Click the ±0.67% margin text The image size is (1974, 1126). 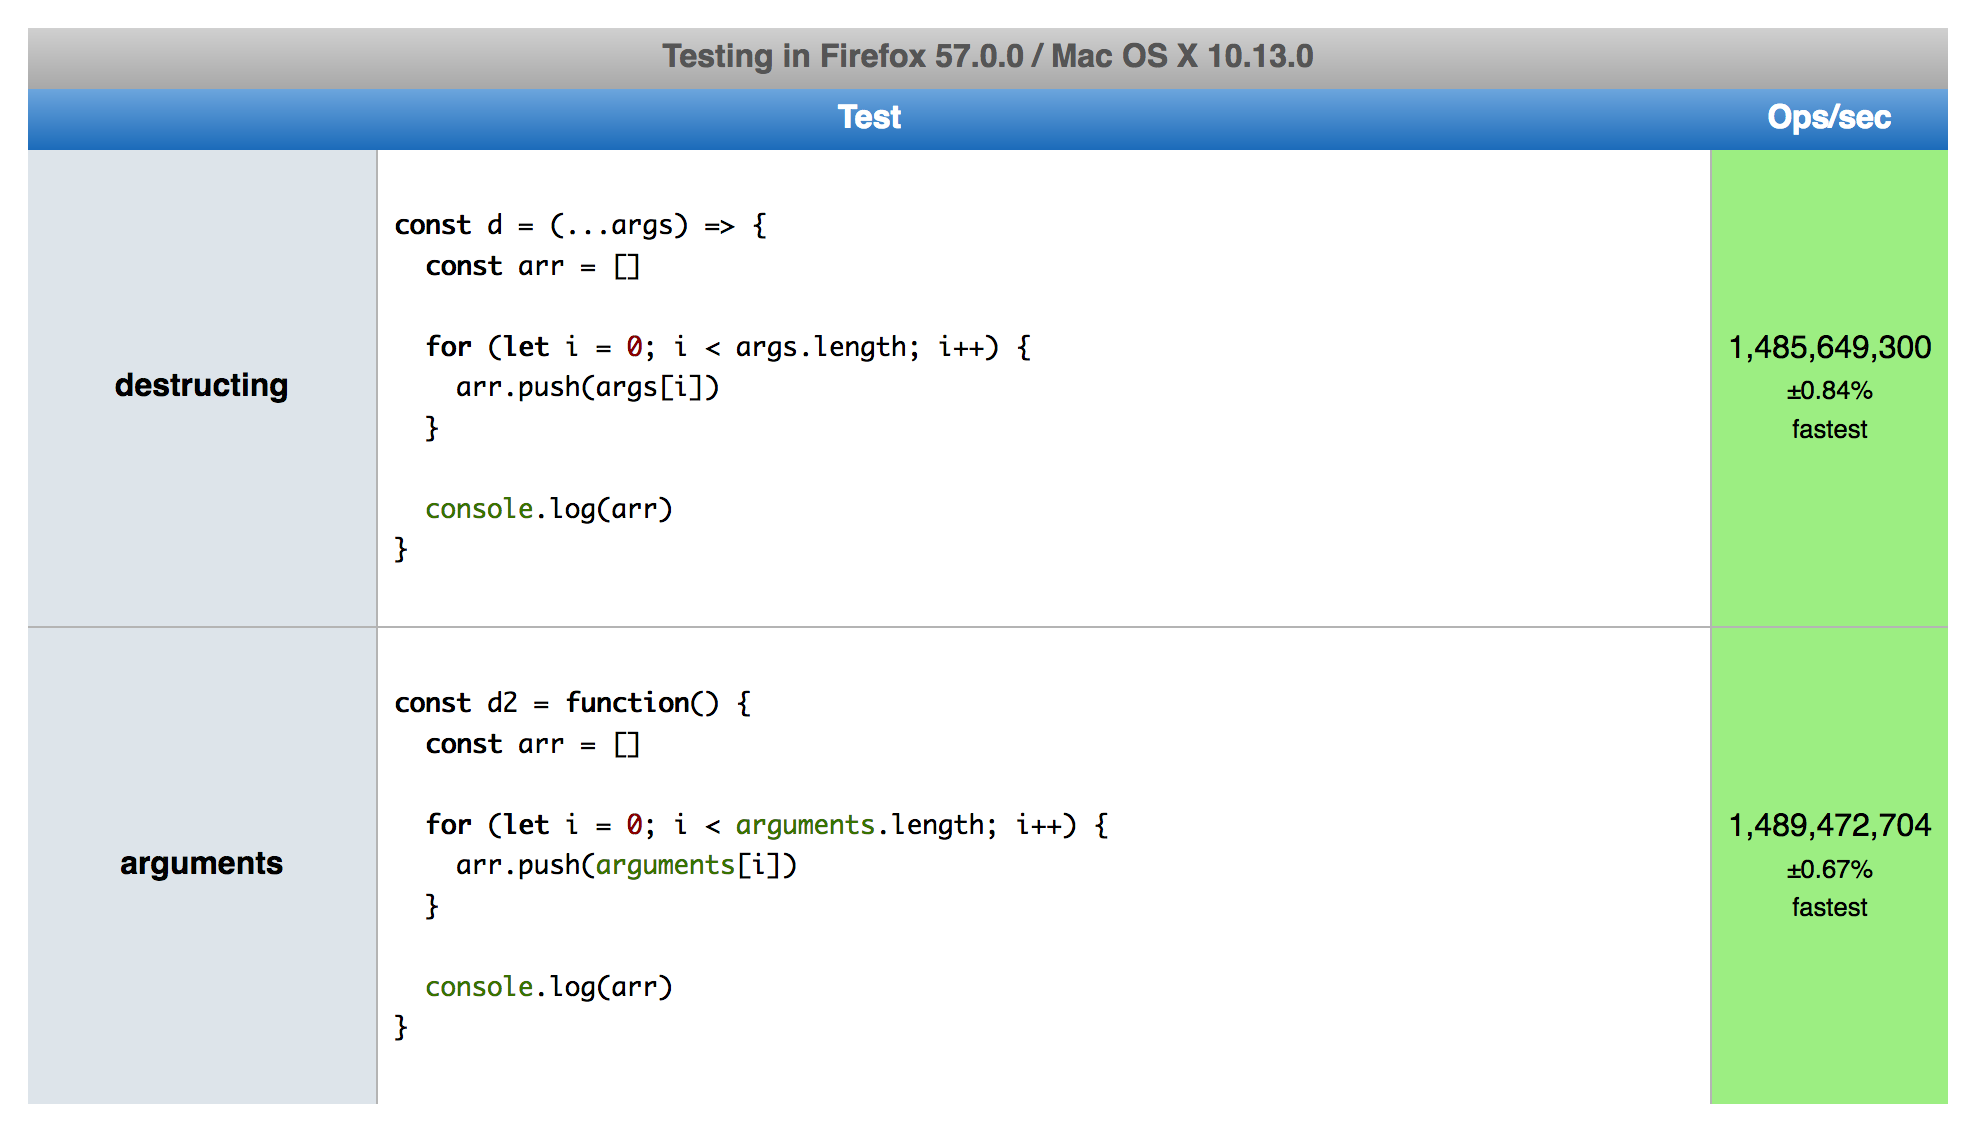(x=1829, y=869)
